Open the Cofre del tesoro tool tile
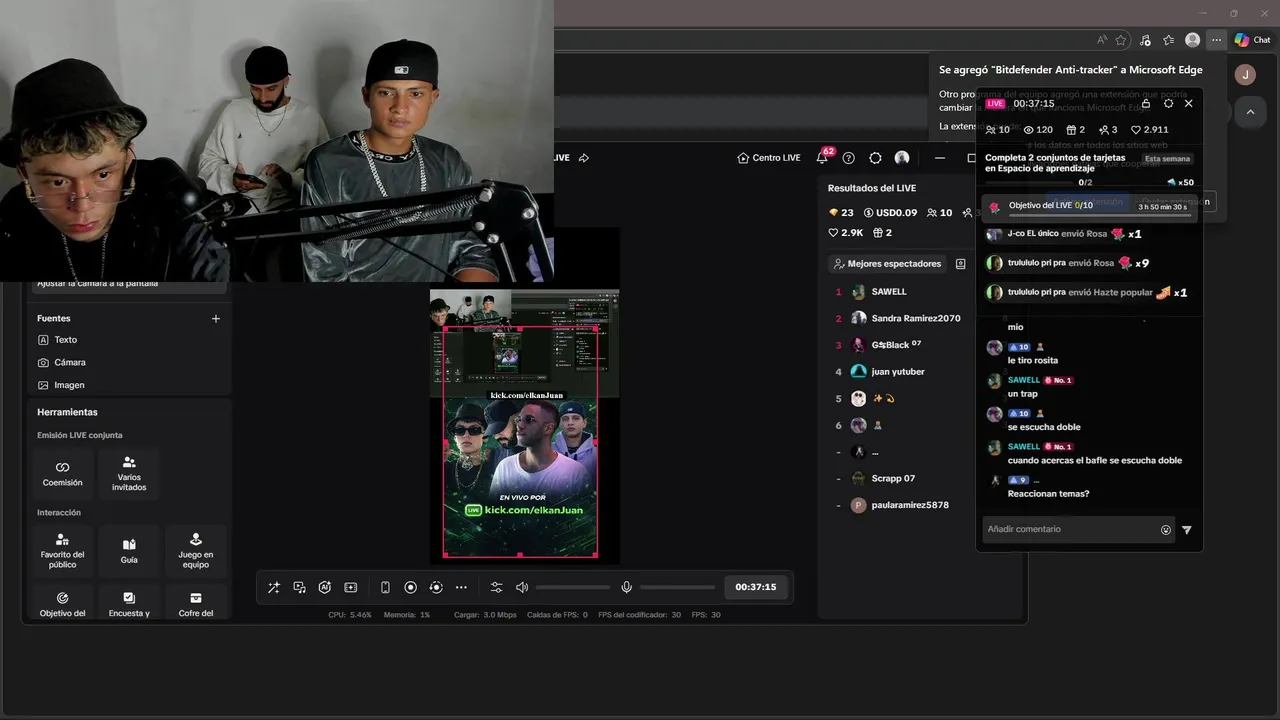The width and height of the screenshot is (1280, 720). coord(196,603)
